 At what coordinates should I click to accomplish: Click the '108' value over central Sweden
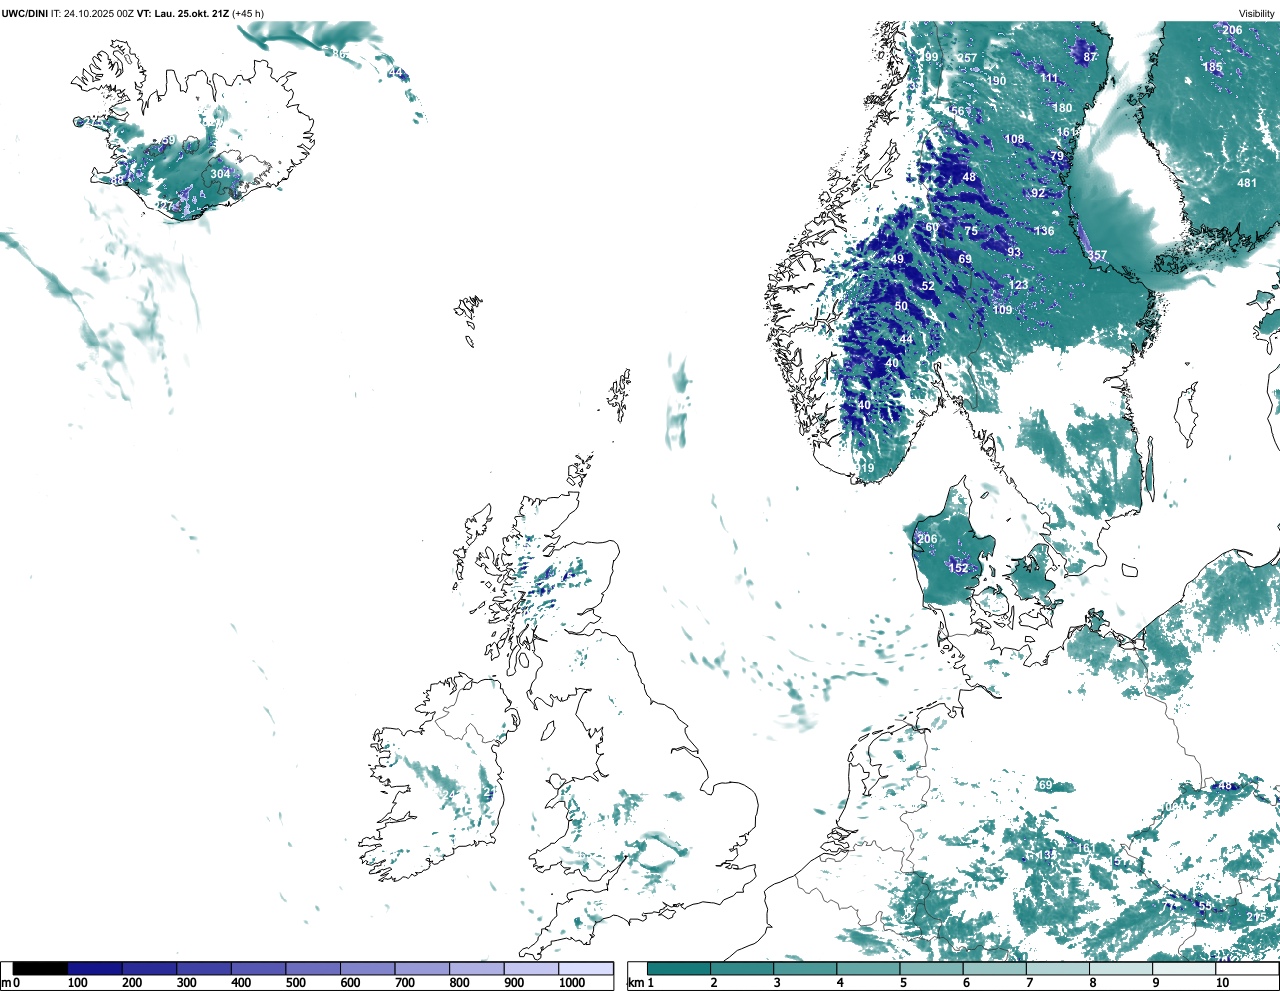(1014, 139)
